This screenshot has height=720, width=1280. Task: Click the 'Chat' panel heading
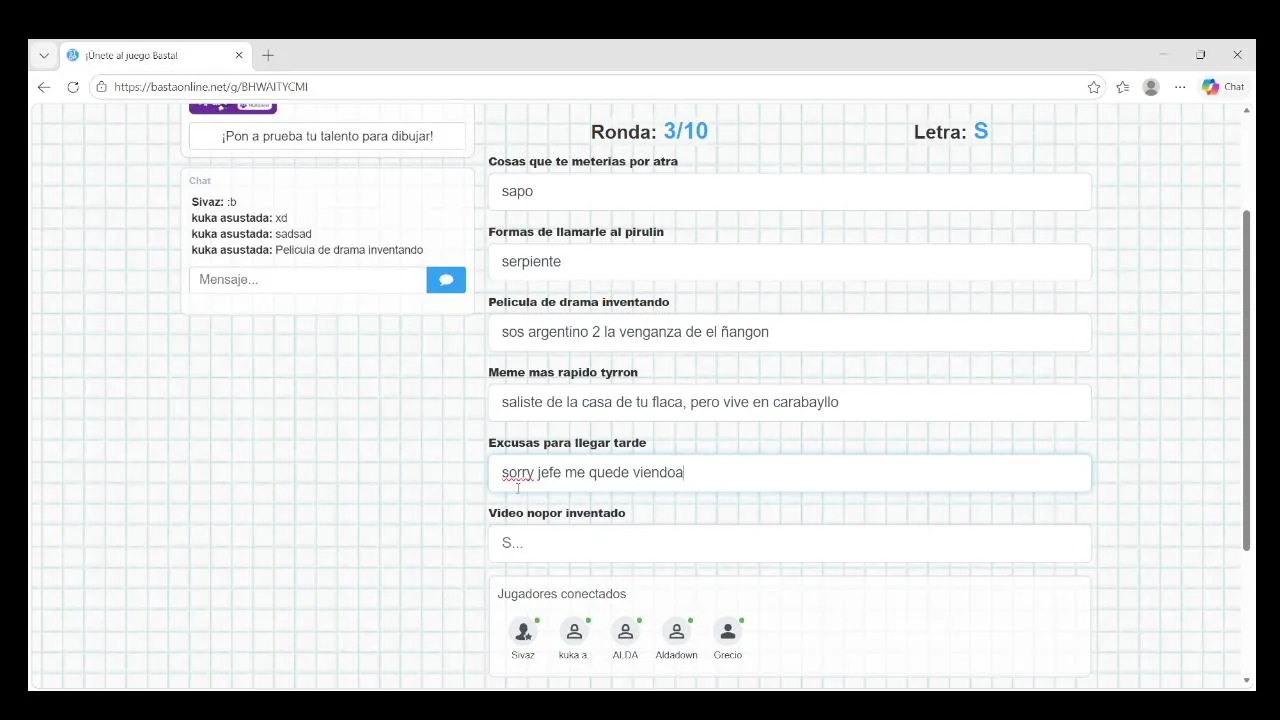(x=200, y=181)
